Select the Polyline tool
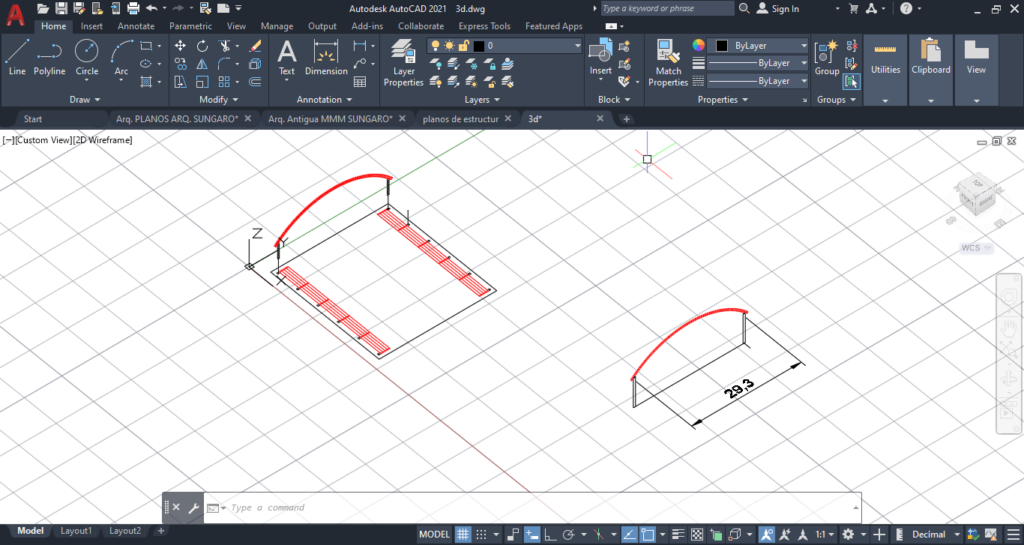Image resolution: width=1024 pixels, height=545 pixels. click(x=49, y=57)
